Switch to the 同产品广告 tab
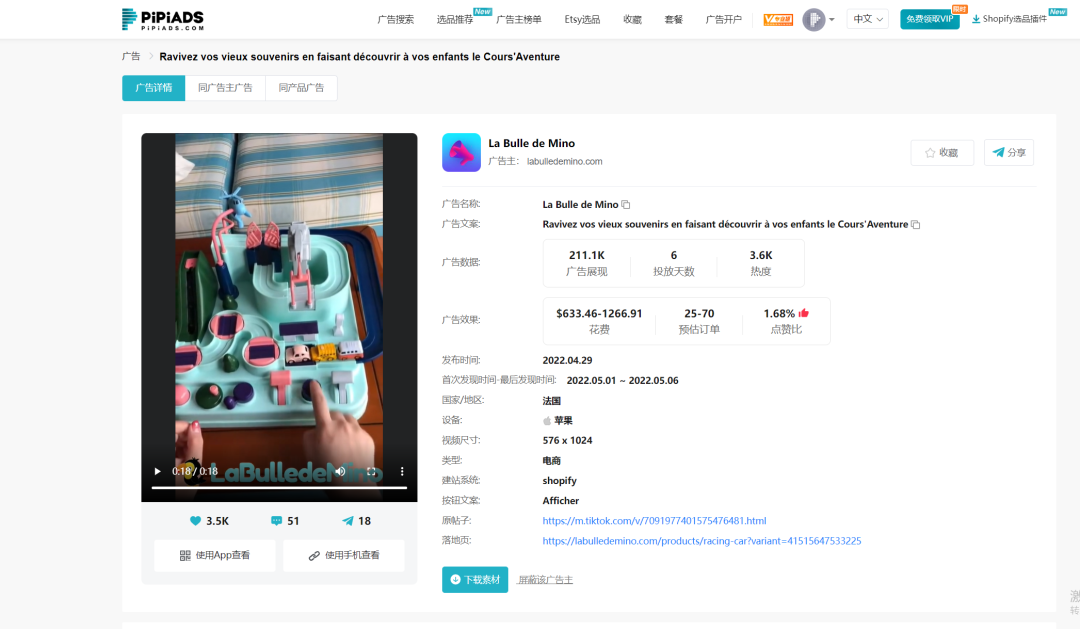Image resolution: width=1080 pixels, height=629 pixels. [x=301, y=88]
